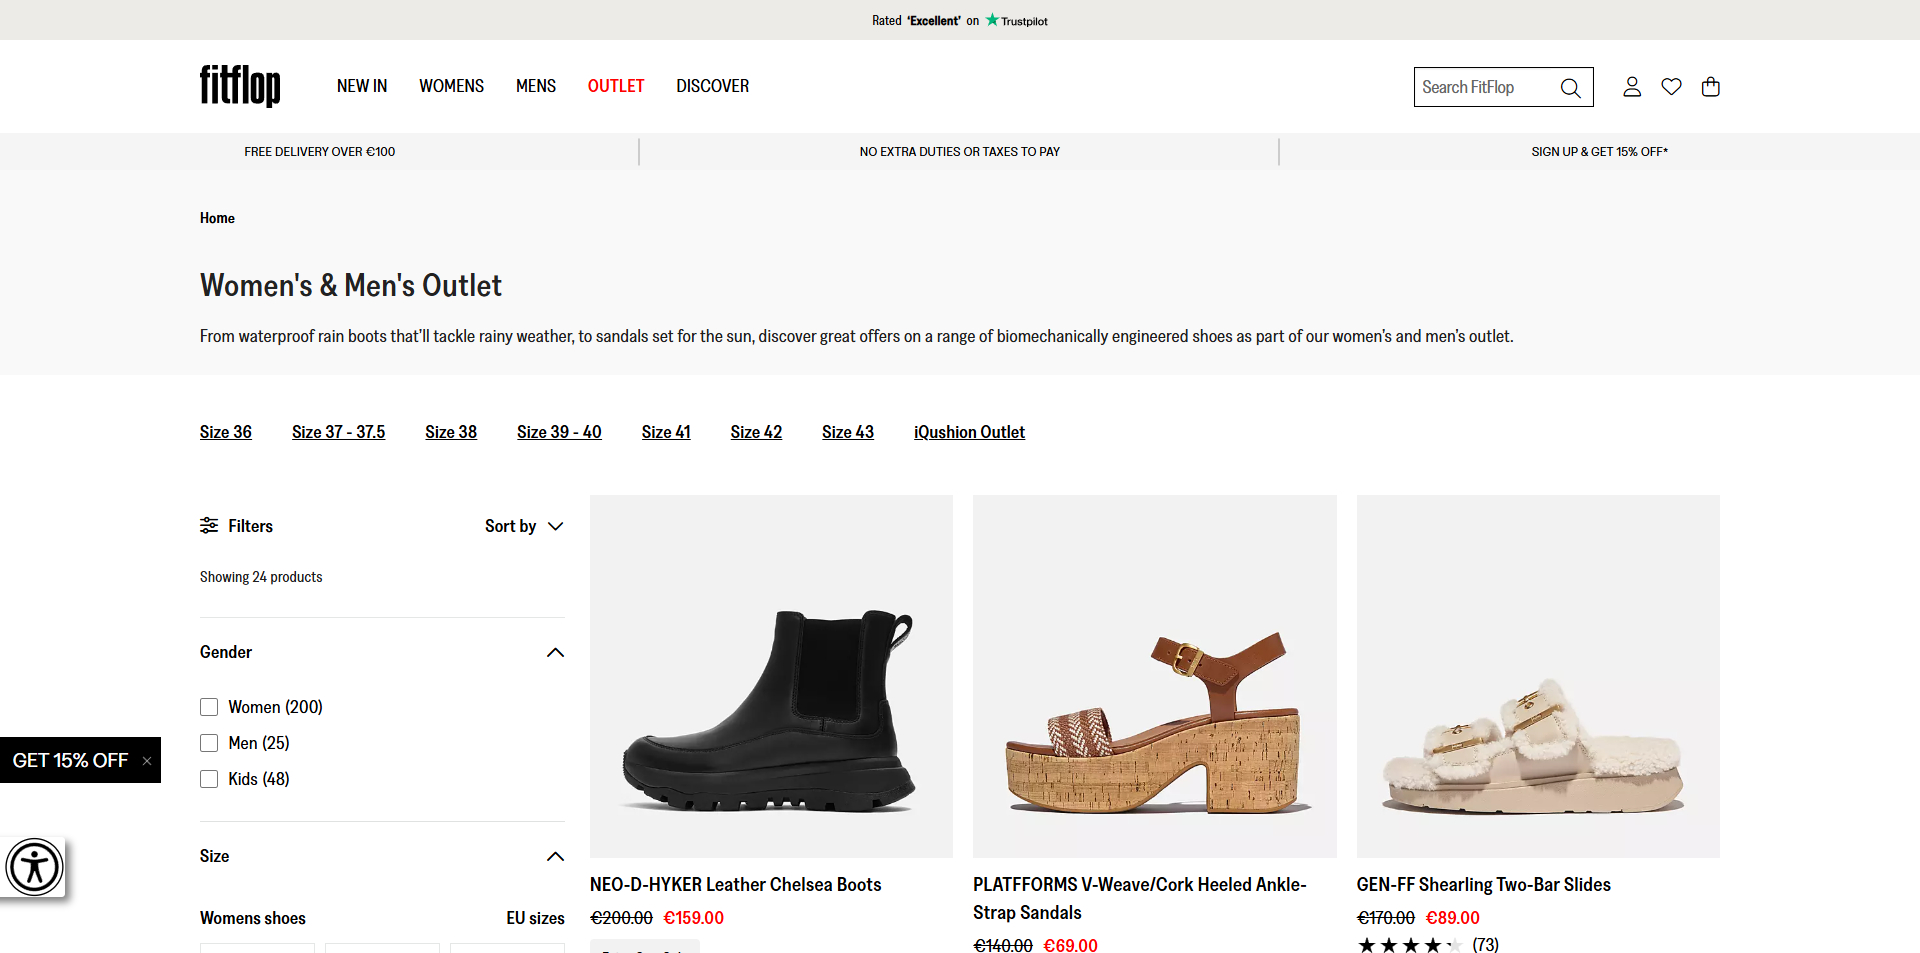
Task: Click the SIGN UP & GET 15% OFF* banner
Action: click(x=1599, y=152)
